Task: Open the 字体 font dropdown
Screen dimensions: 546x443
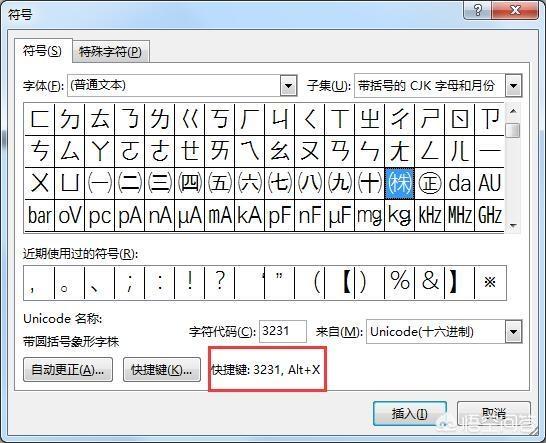Action: (288, 86)
